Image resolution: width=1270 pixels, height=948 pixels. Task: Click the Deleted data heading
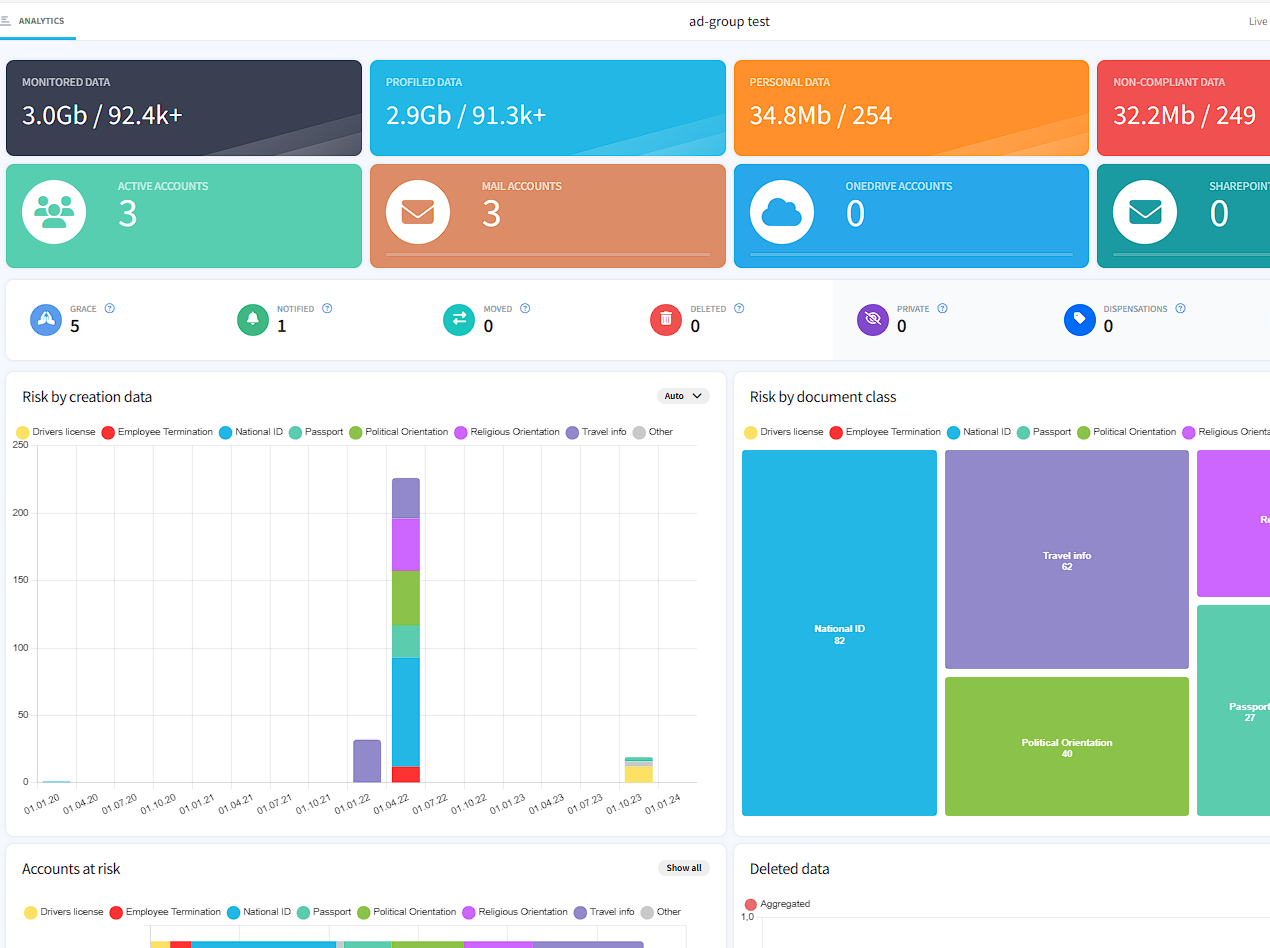click(789, 869)
